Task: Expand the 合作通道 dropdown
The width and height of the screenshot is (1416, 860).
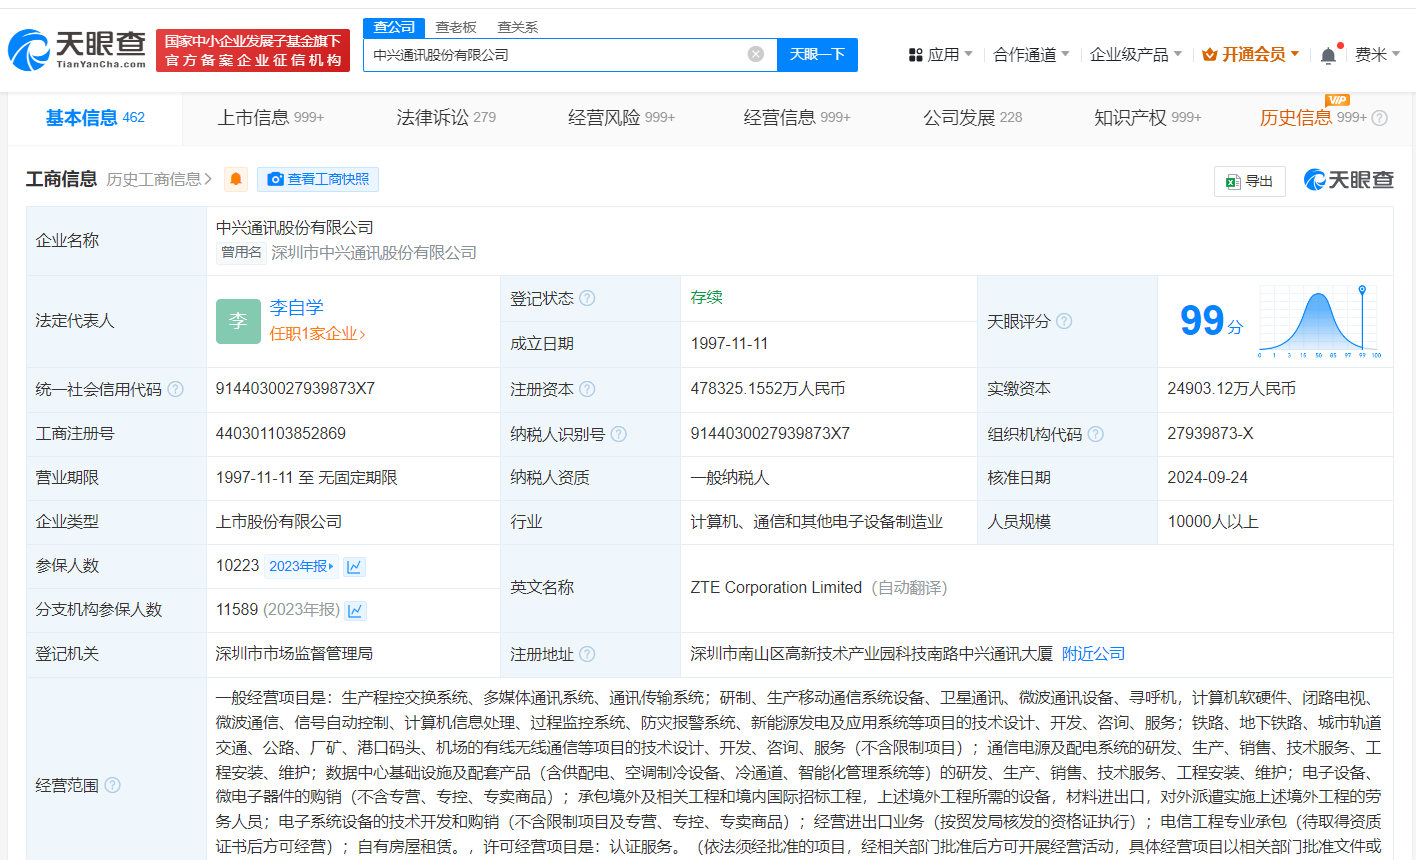Action: pyautogui.click(x=1031, y=54)
